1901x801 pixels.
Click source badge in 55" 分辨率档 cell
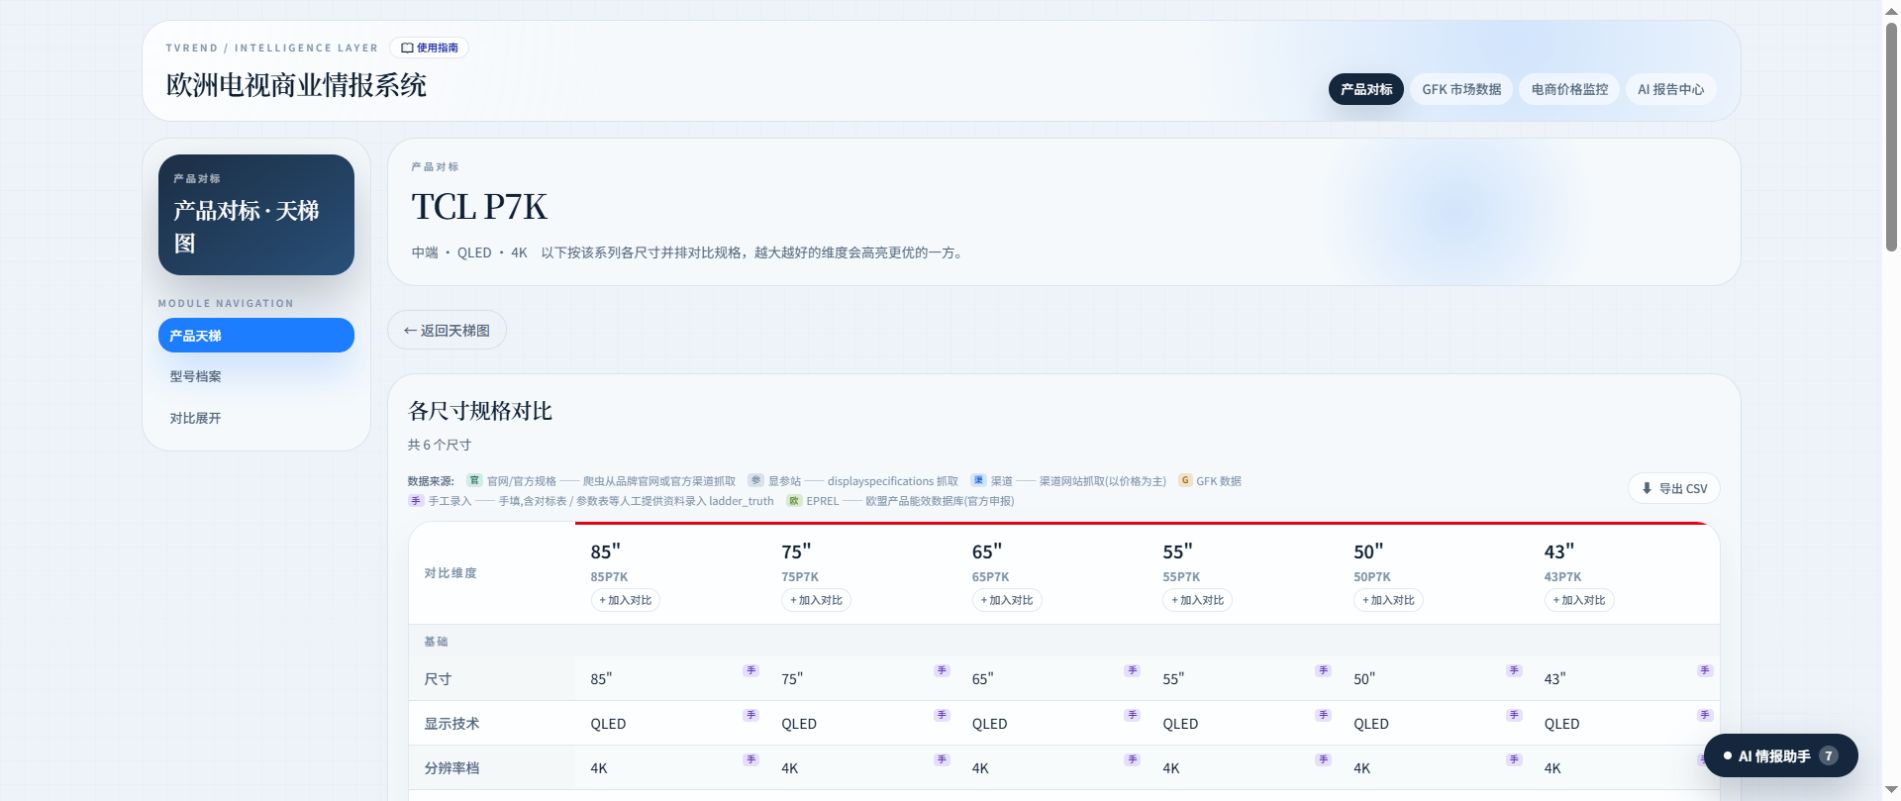pyautogui.click(x=1323, y=760)
